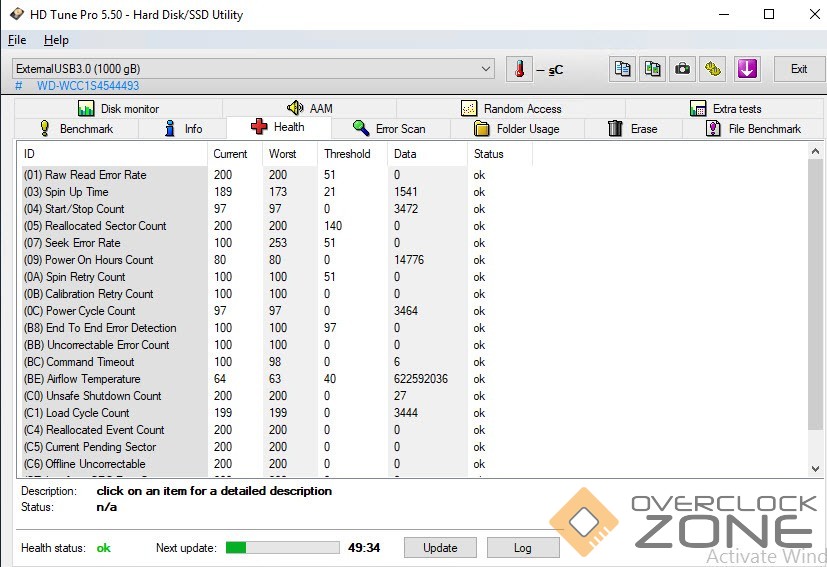Click the Exit button
This screenshot has width=827, height=567.
(799, 69)
